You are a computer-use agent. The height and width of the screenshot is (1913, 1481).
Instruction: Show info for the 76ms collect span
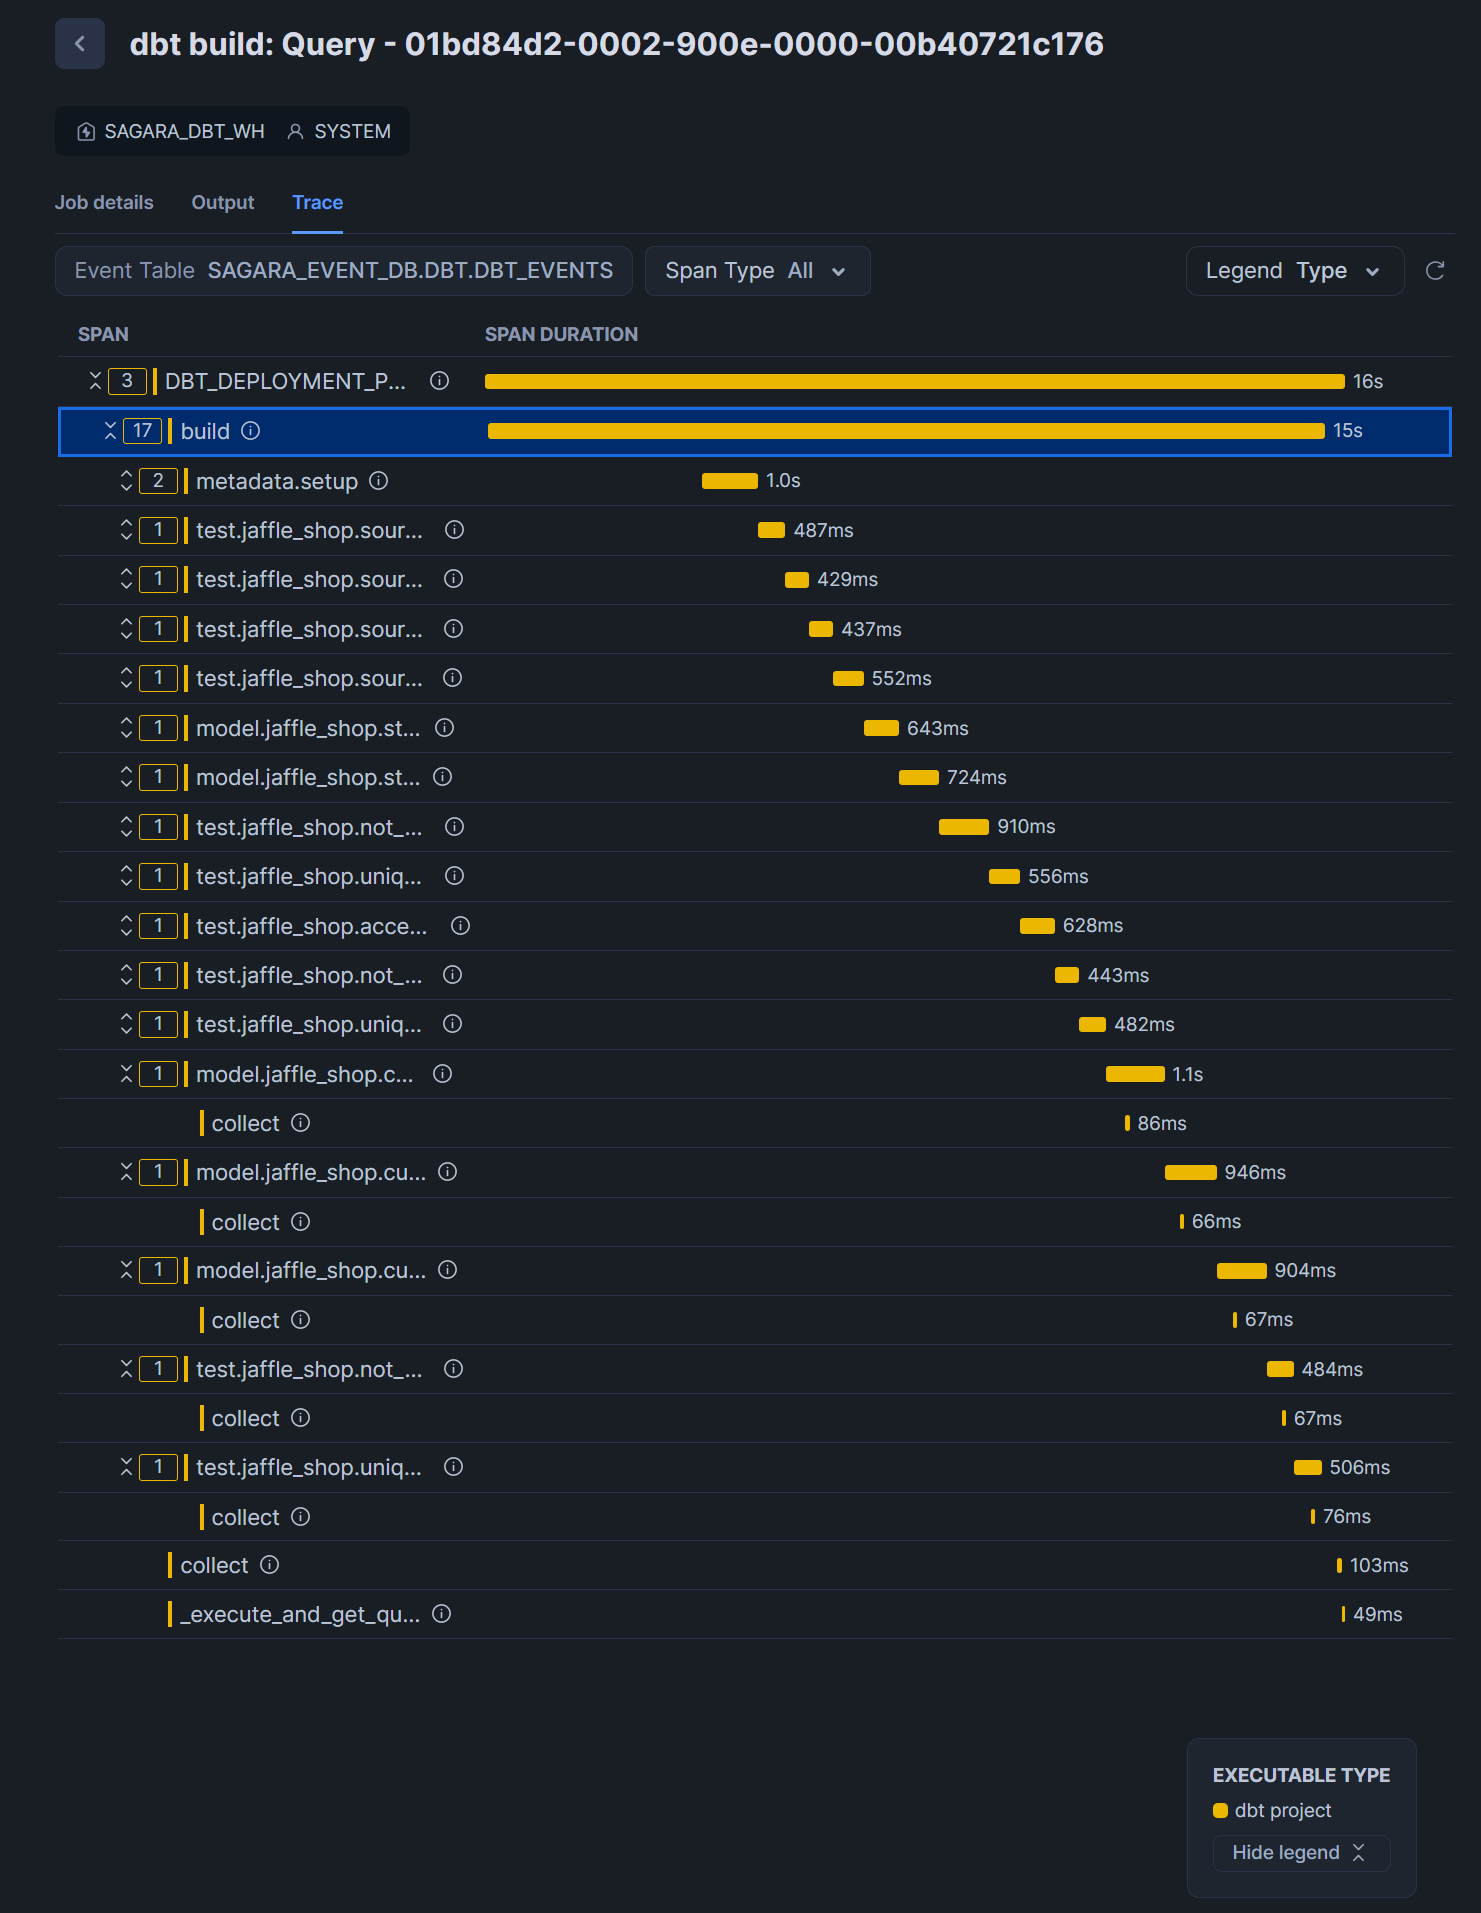pos(300,1517)
